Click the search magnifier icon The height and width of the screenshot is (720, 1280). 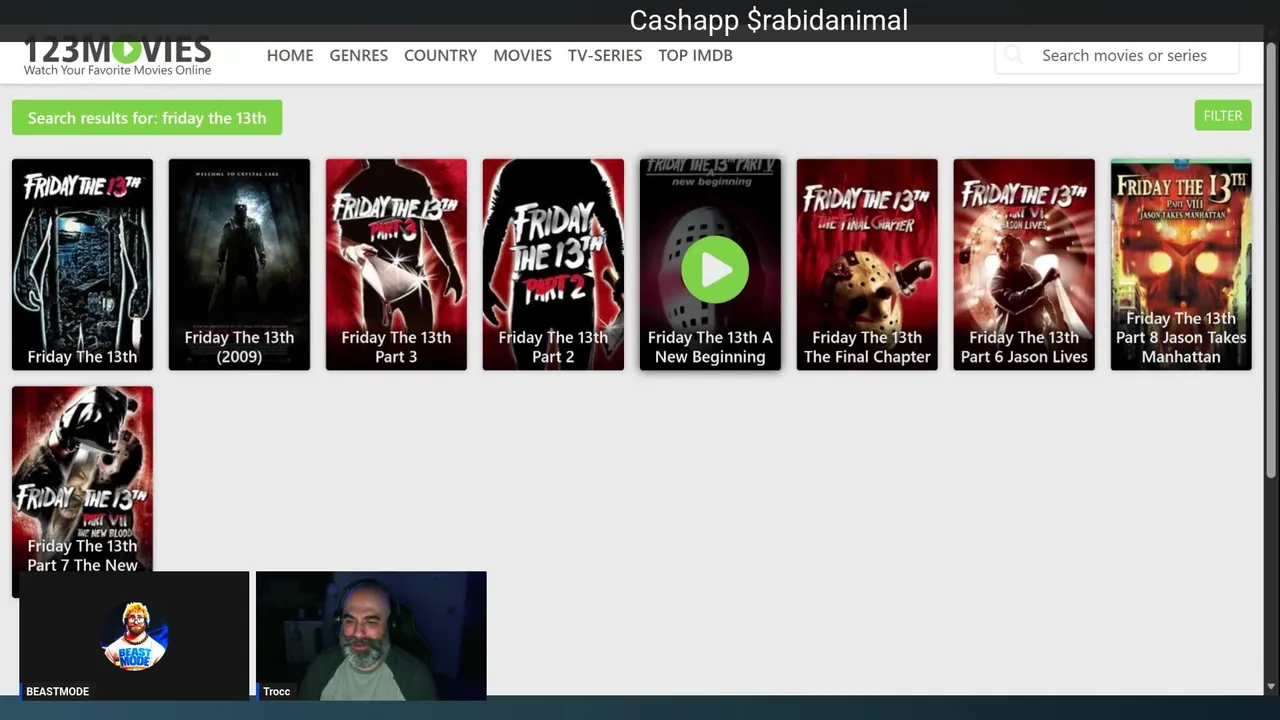(1013, 55)
